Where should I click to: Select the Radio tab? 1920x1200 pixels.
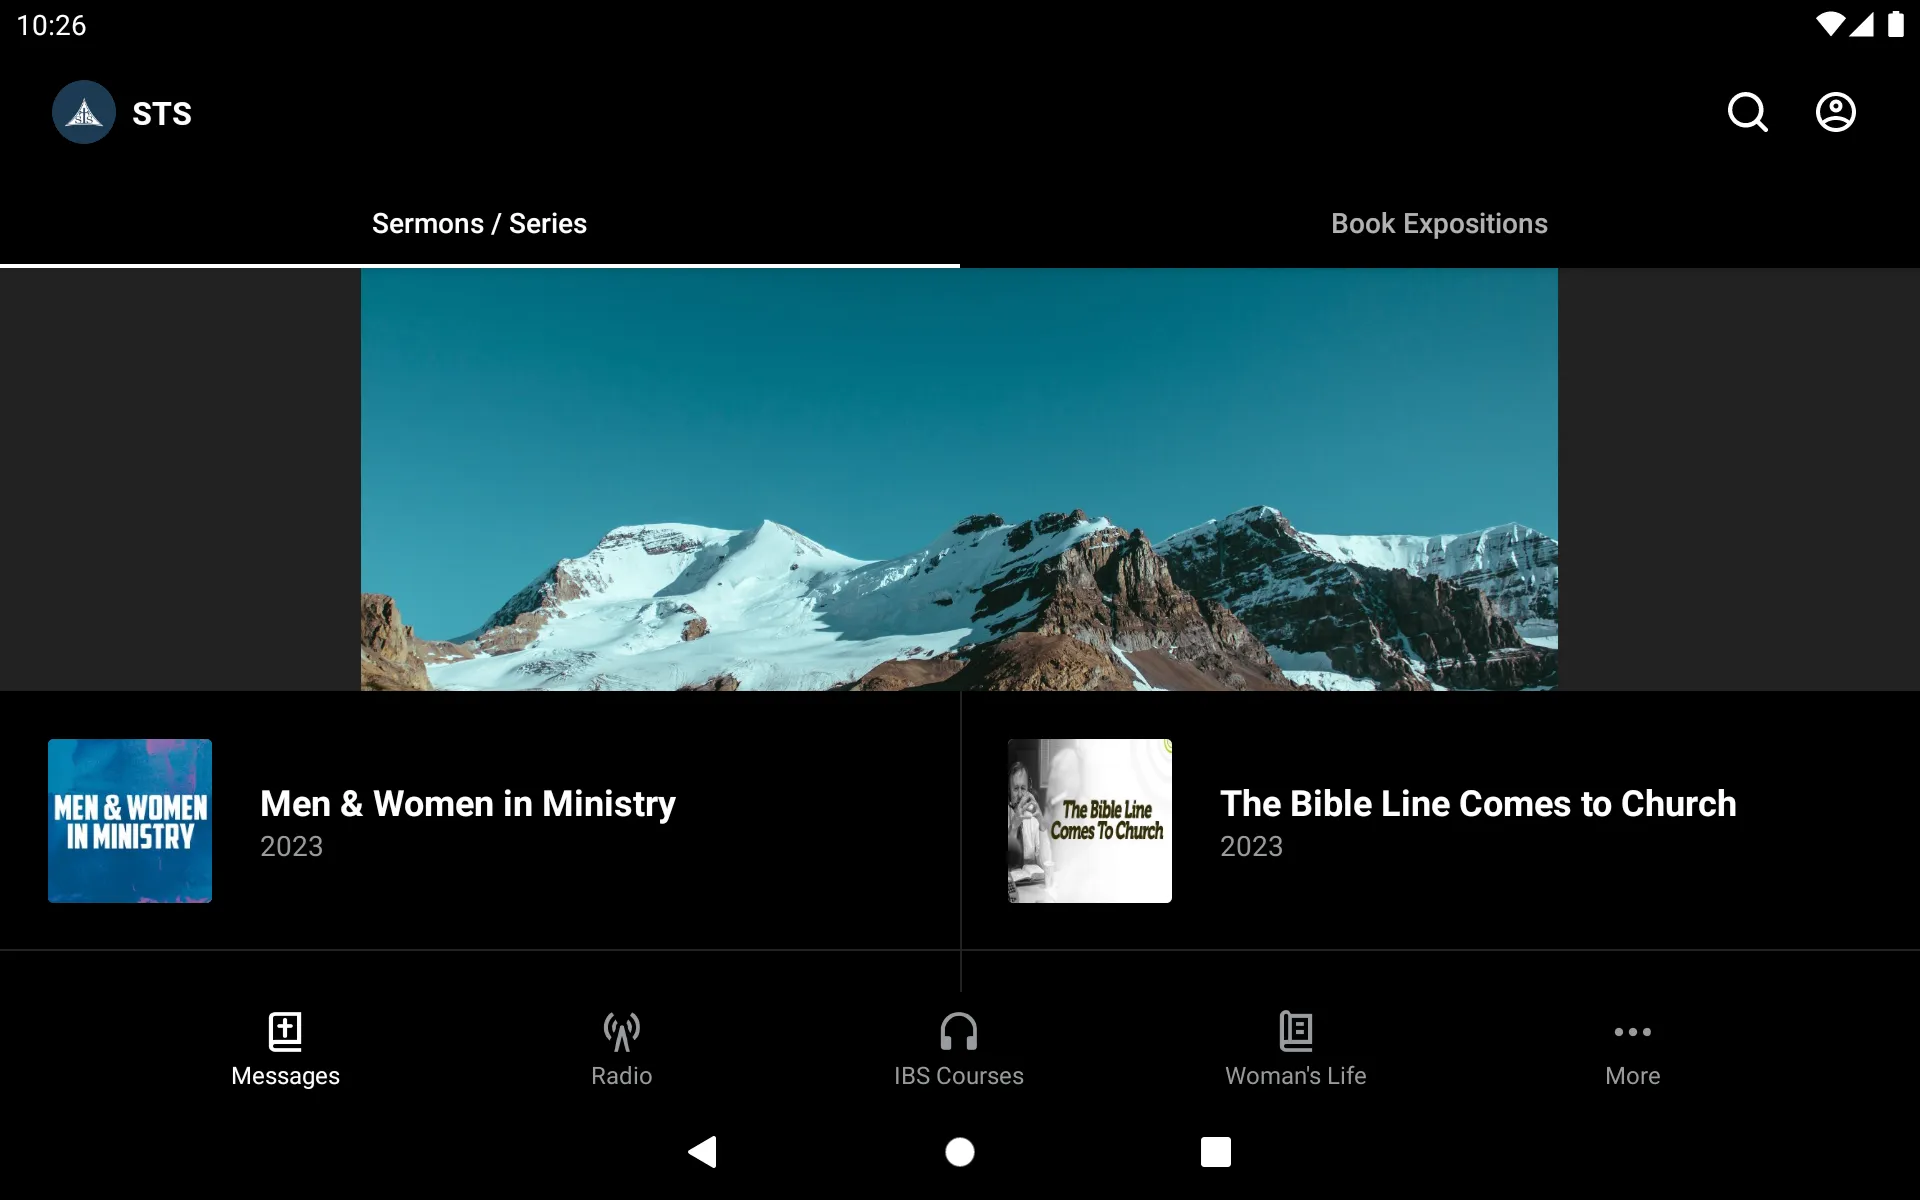[621, 1045]
